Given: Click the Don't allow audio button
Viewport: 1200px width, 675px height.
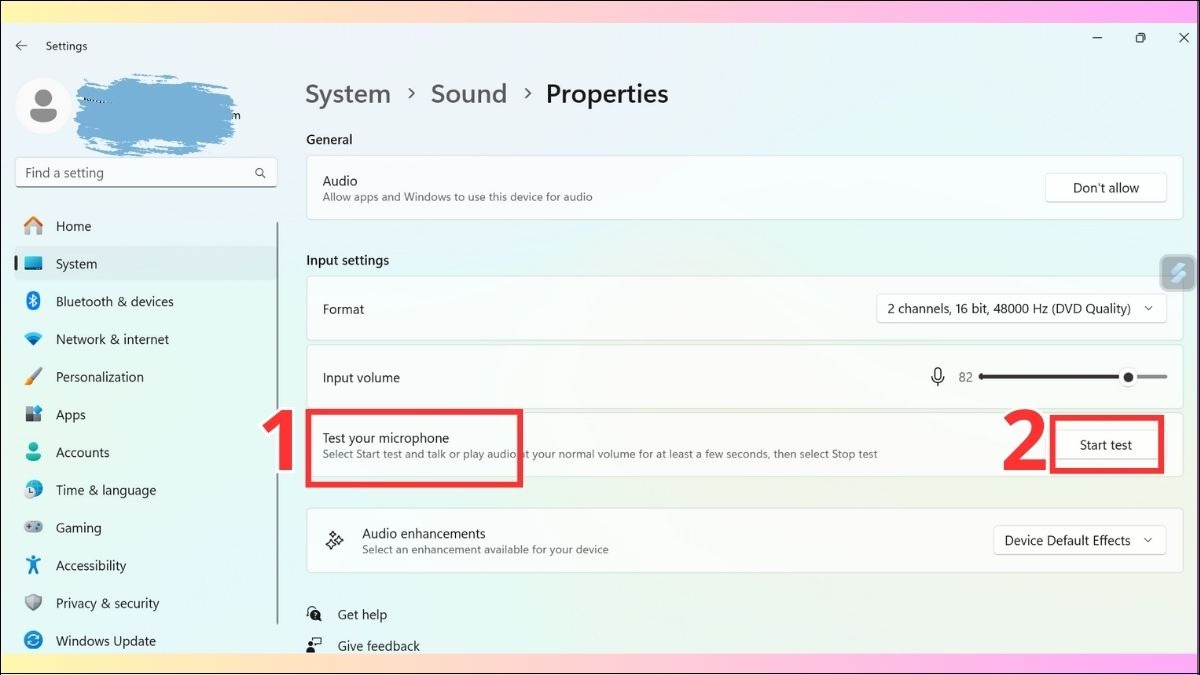Looking at the screenshot, I should 1106,188.
